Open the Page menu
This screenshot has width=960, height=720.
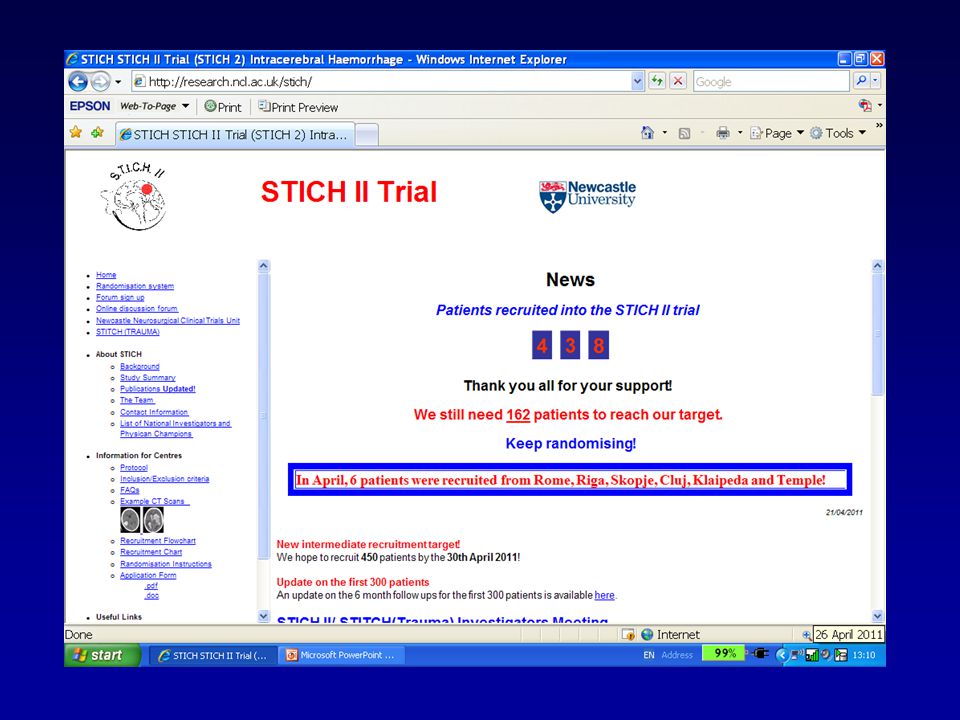click(776, 133)
